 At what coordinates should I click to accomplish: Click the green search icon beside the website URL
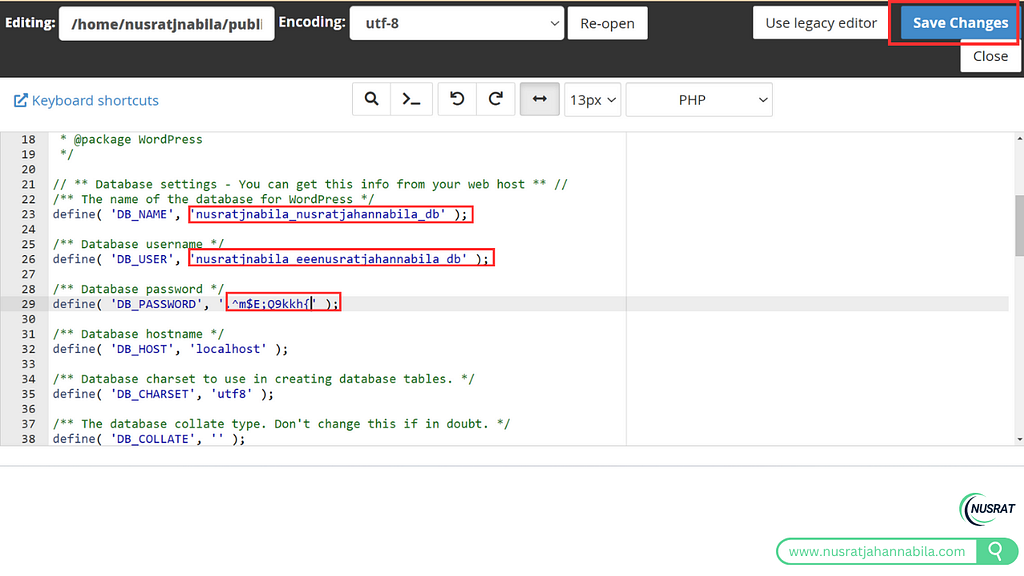(997, 551)
